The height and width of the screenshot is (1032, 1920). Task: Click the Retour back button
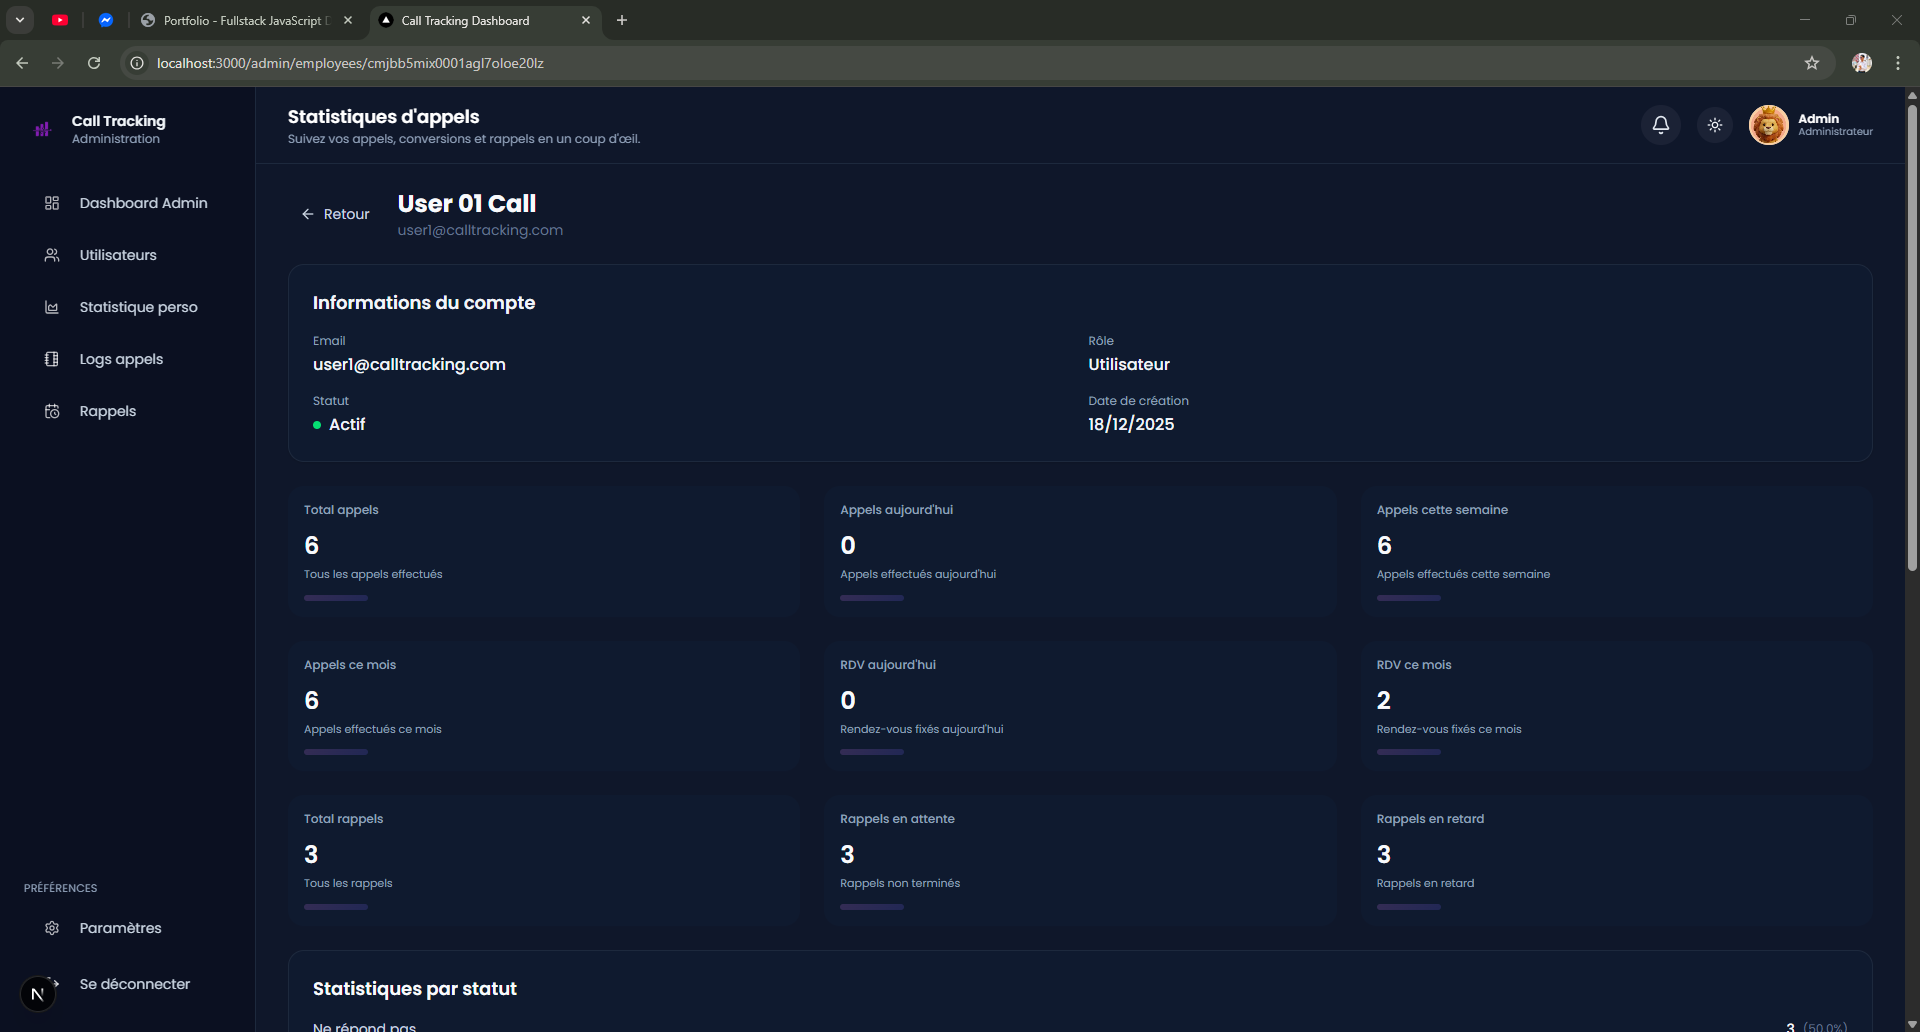click(x=336, y=214)
